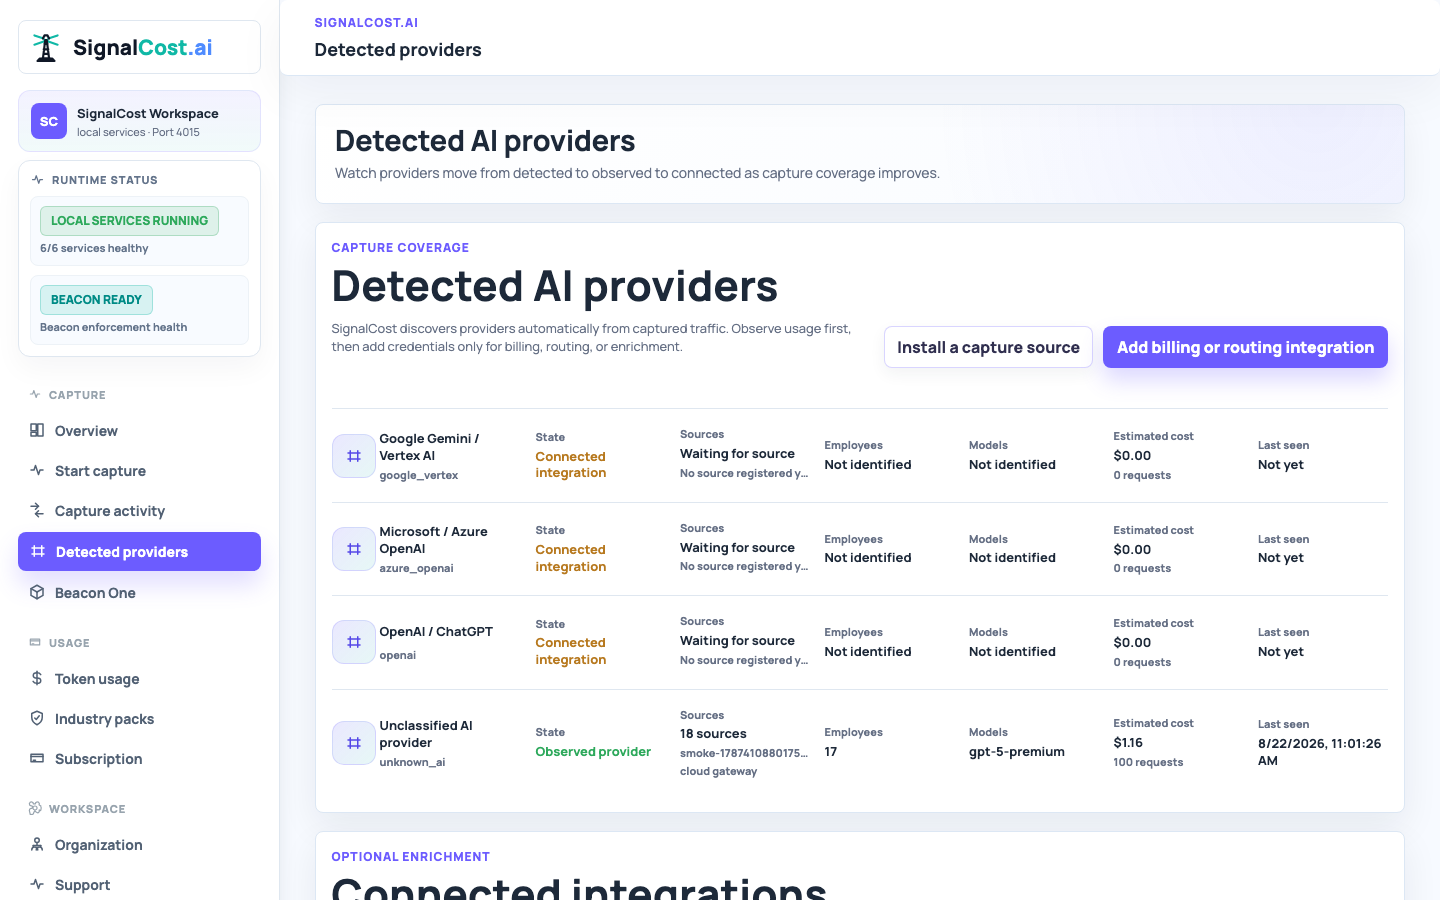Click the cloud gateway source label

coord(718,771)
